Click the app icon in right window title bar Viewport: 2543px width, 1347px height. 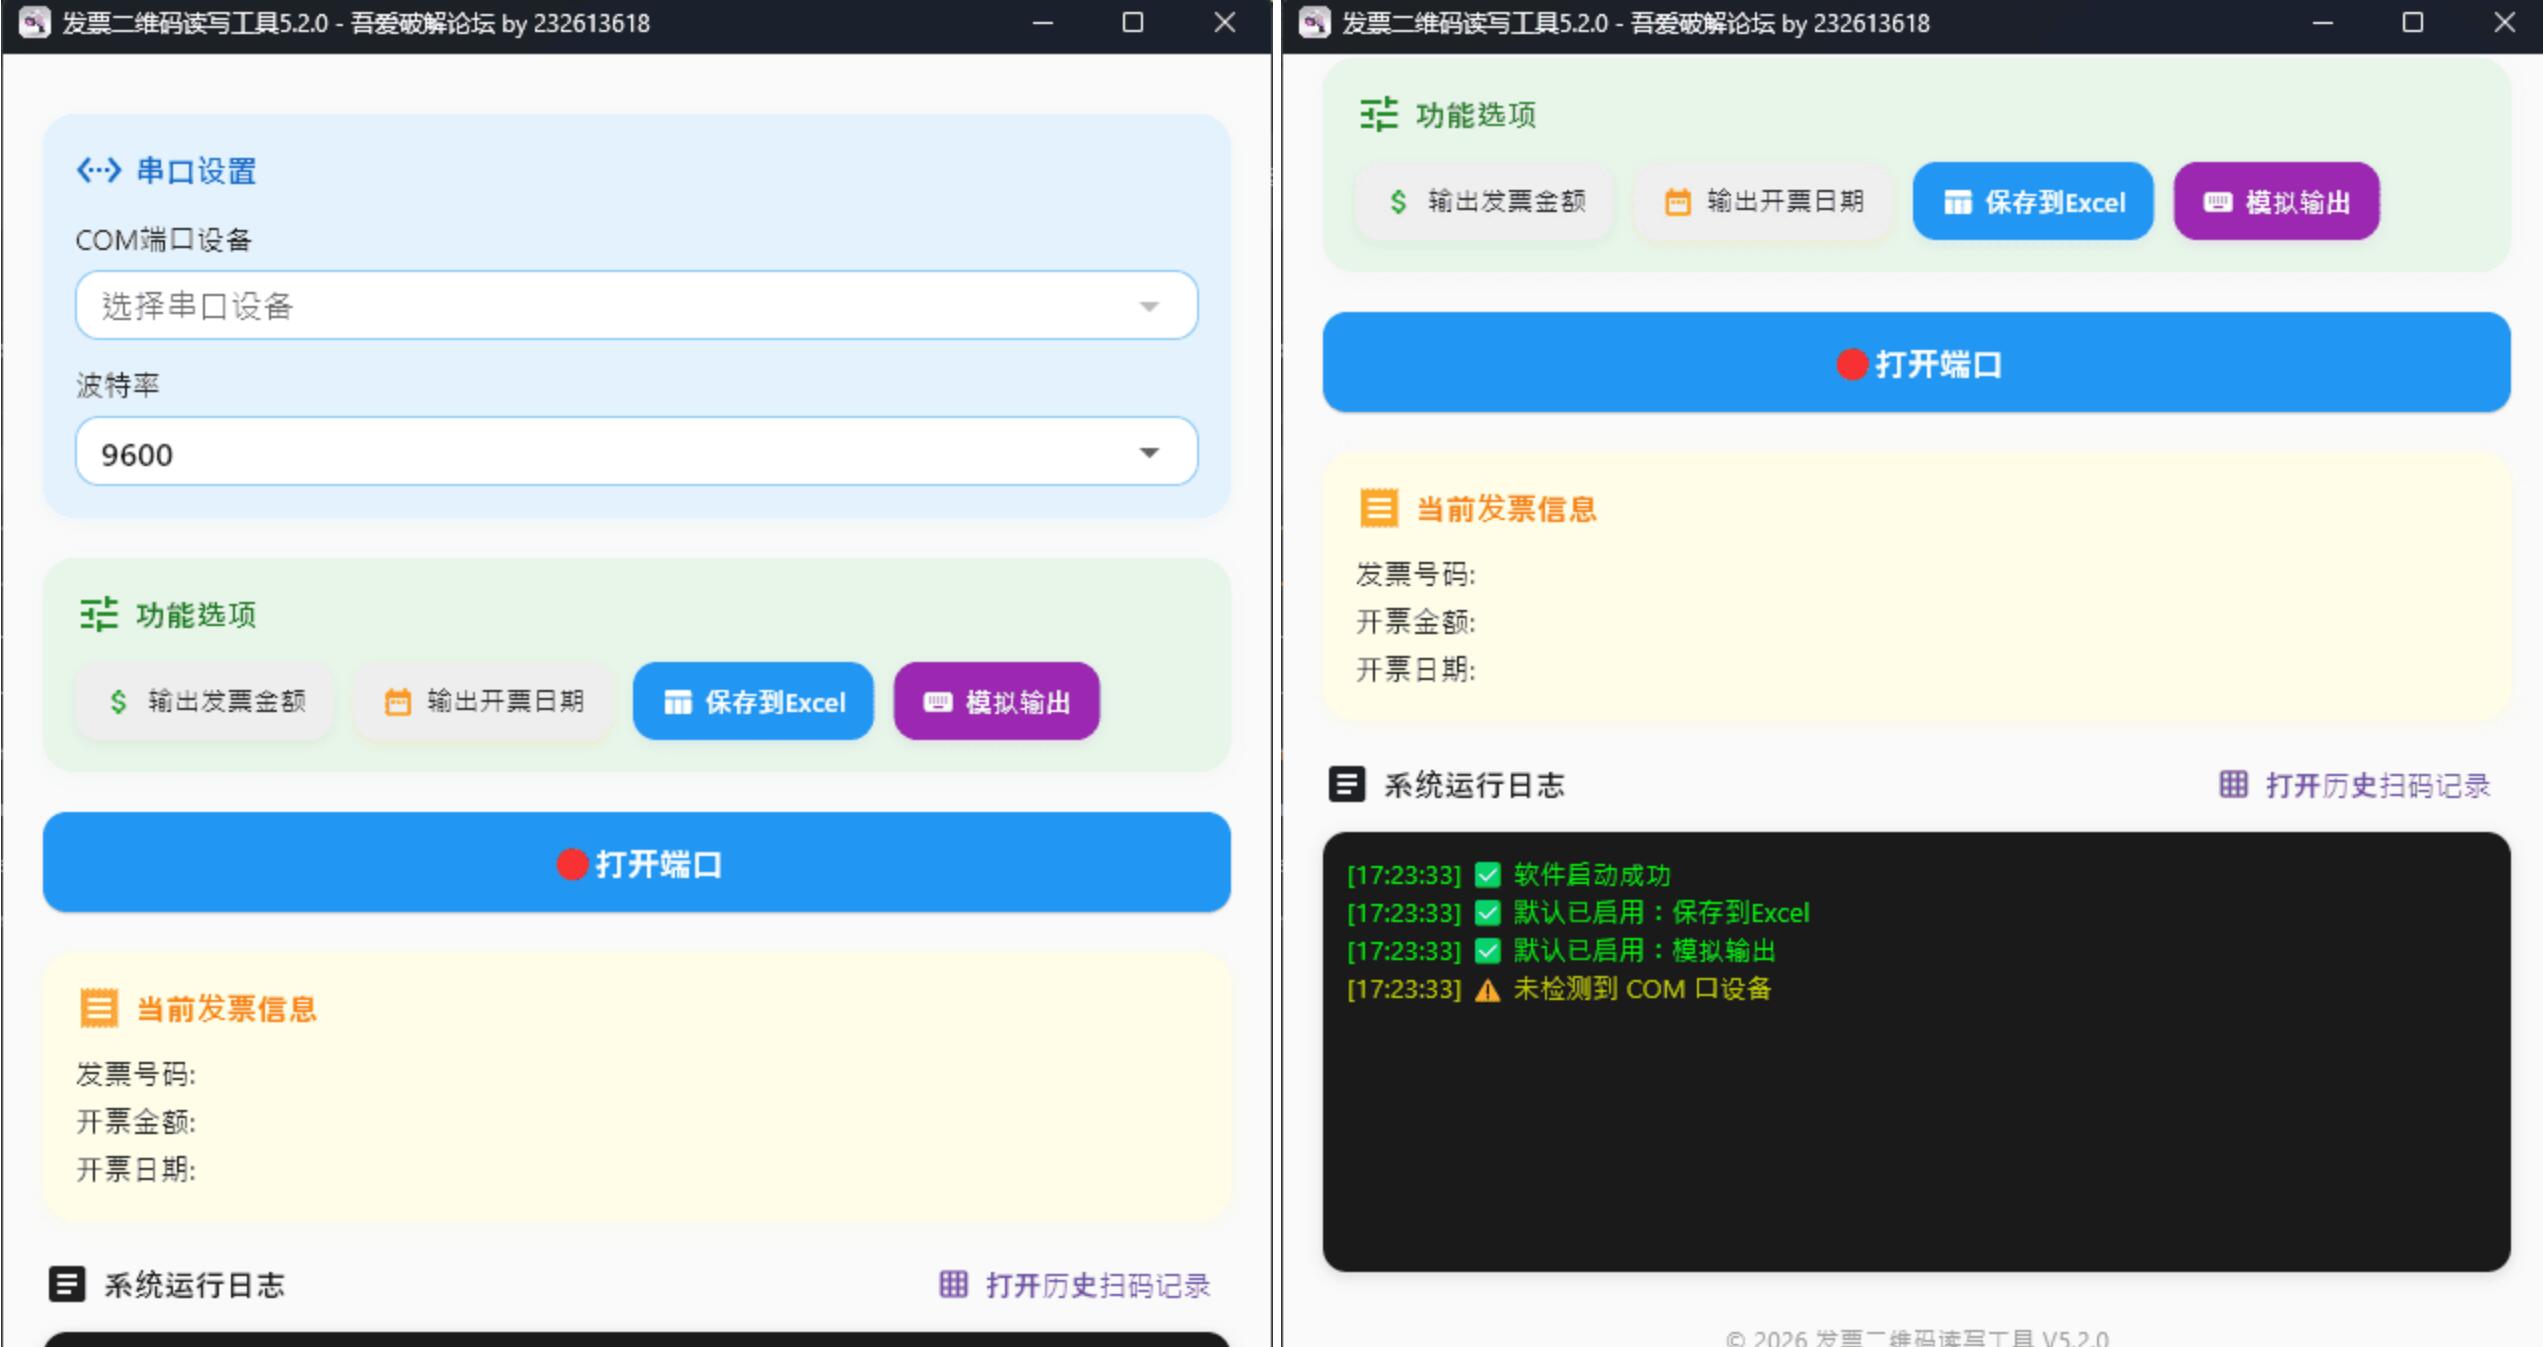1315,22
